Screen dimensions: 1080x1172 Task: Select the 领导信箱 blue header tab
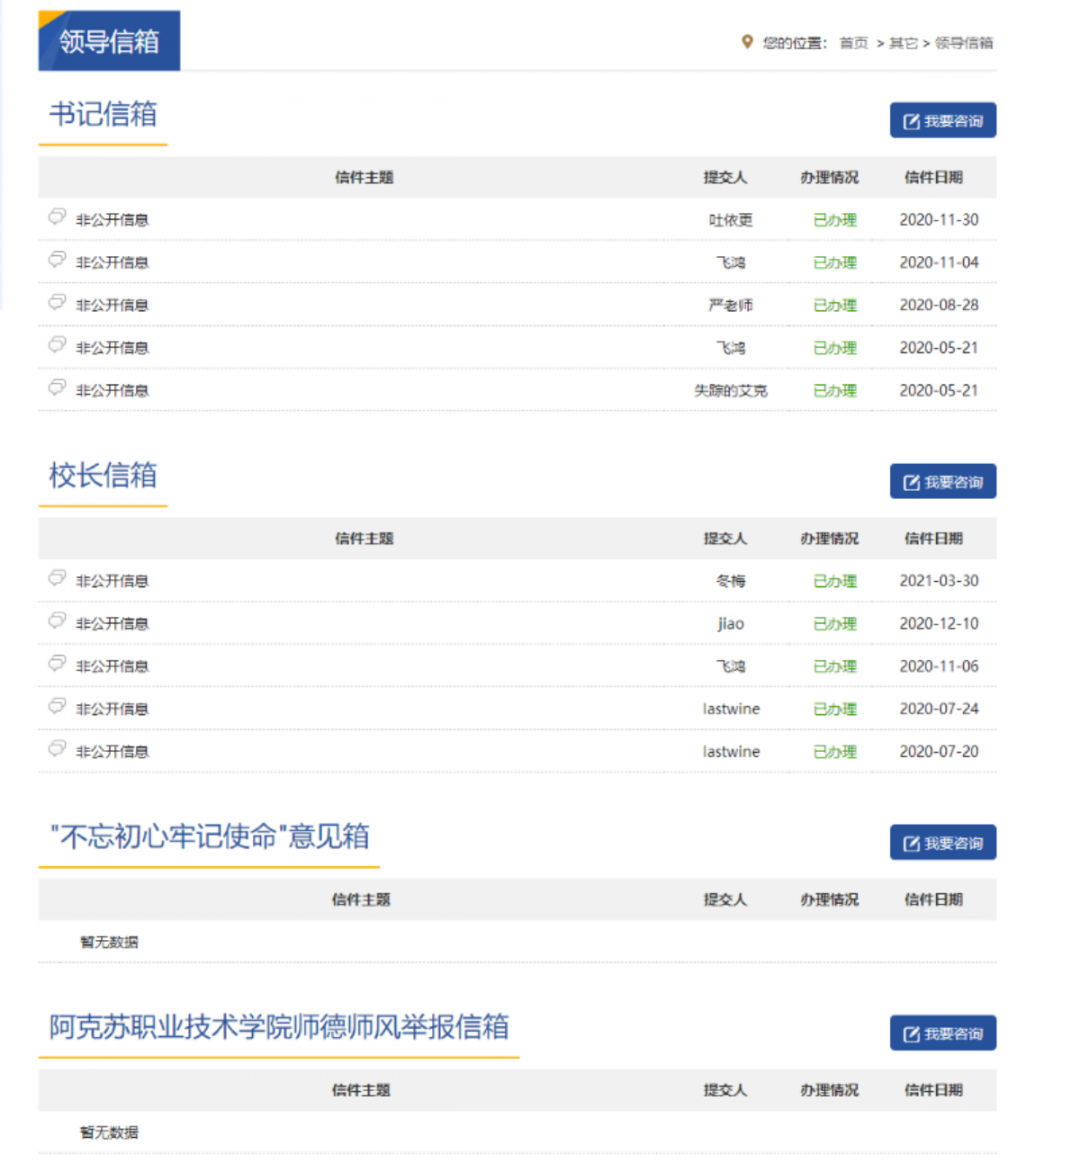109,41
